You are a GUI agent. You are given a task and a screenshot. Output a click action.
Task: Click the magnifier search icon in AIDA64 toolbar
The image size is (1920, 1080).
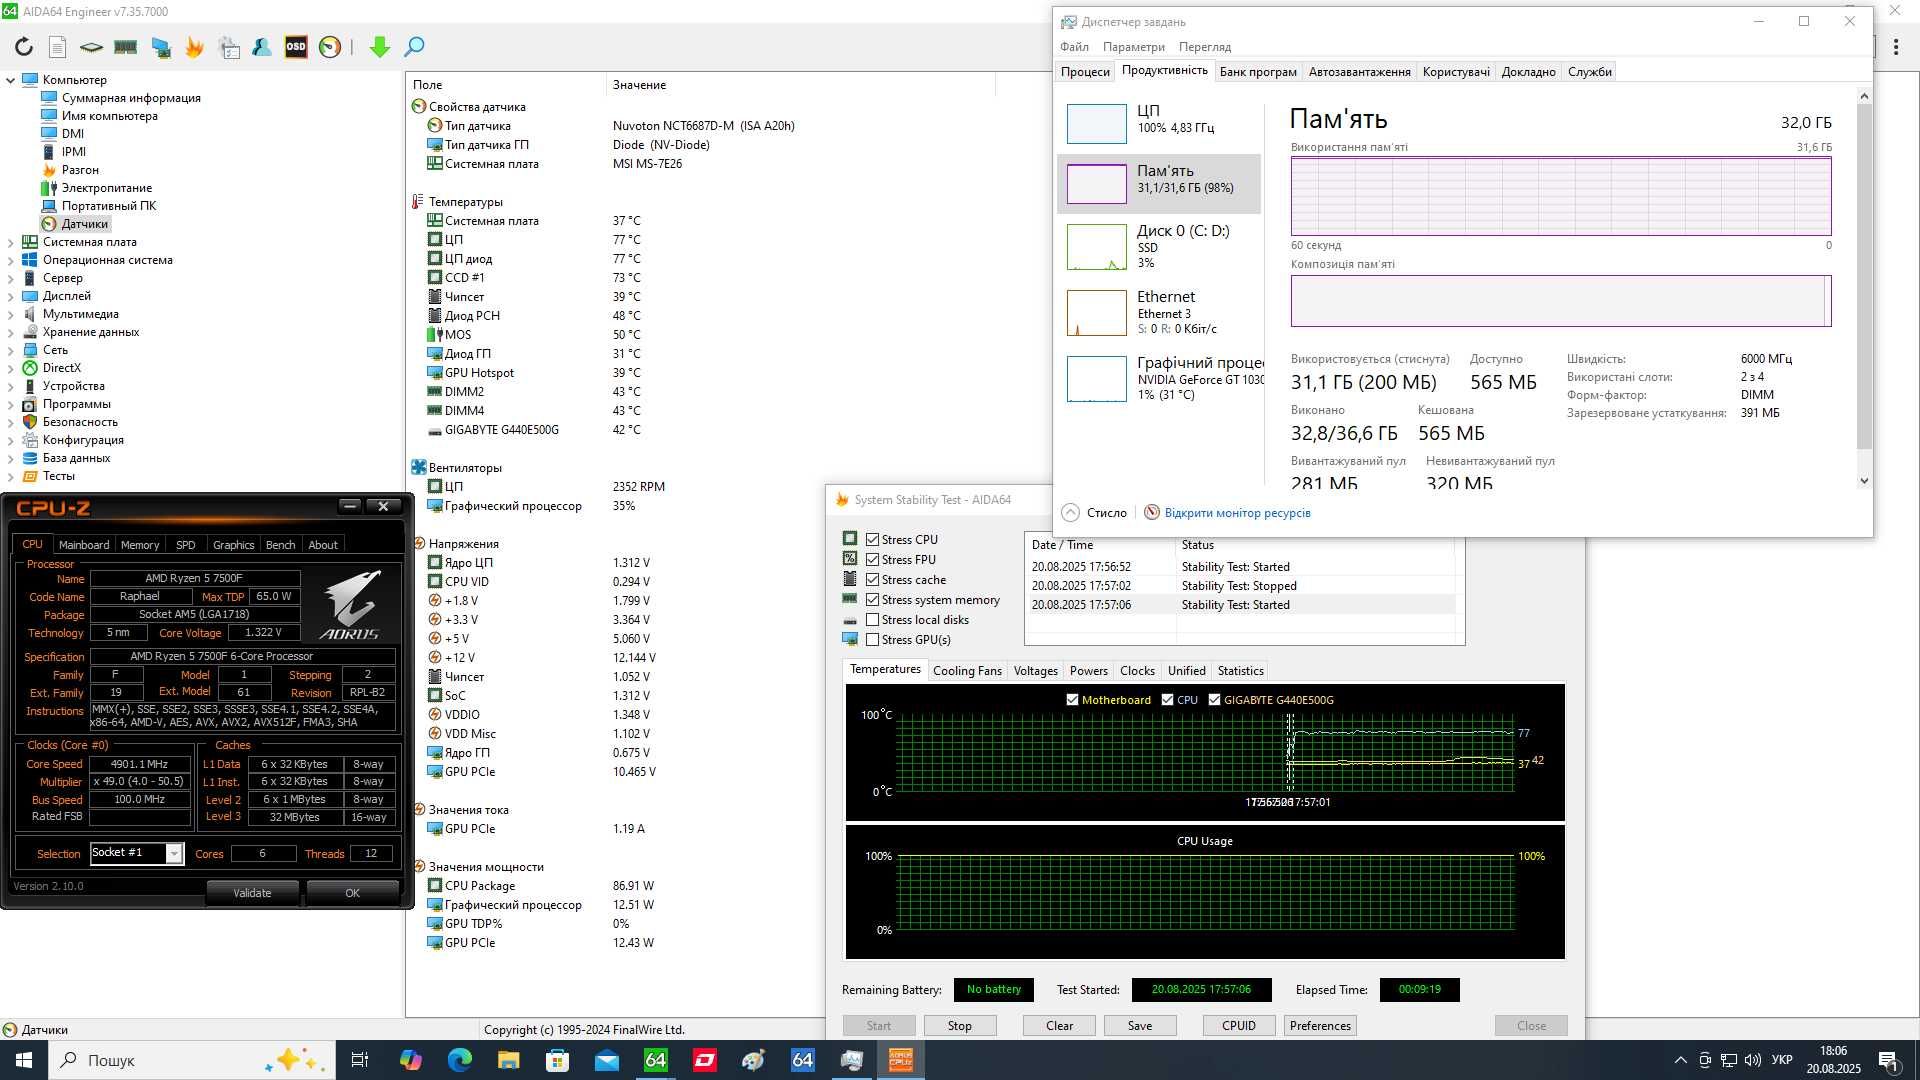[414, 46]
